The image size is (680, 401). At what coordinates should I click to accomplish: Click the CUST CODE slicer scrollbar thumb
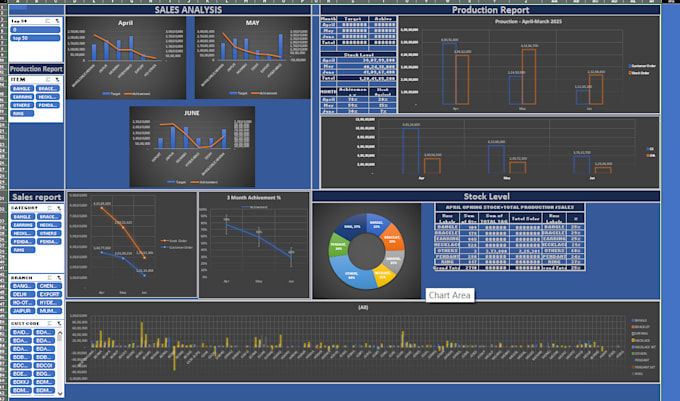tap(60, 339)
